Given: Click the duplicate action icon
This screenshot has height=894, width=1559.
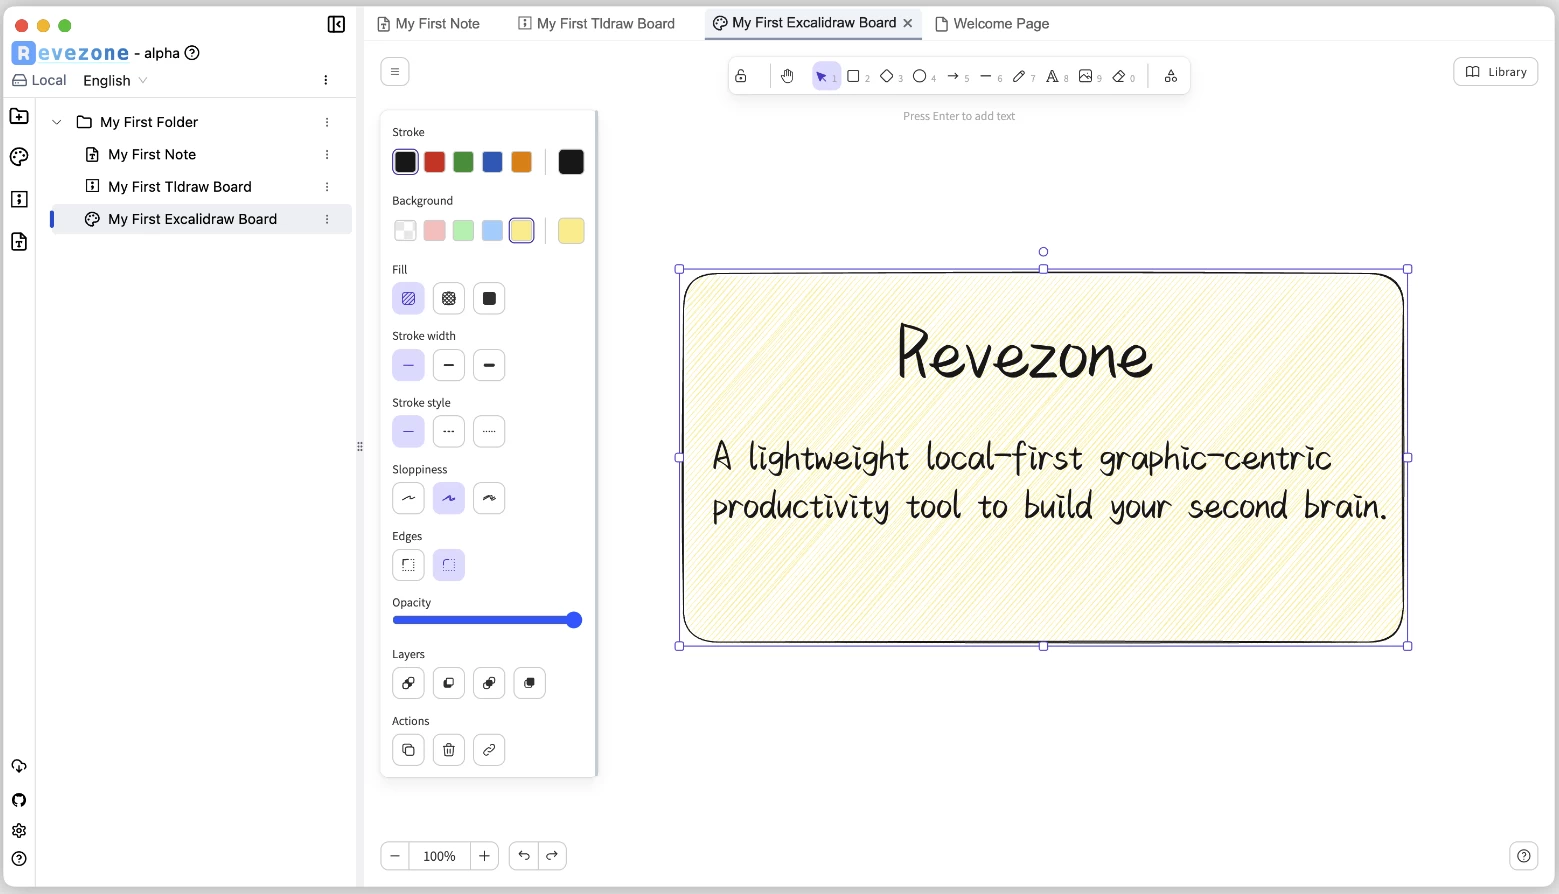Looking at the screenshot, I should click(408, 750).
